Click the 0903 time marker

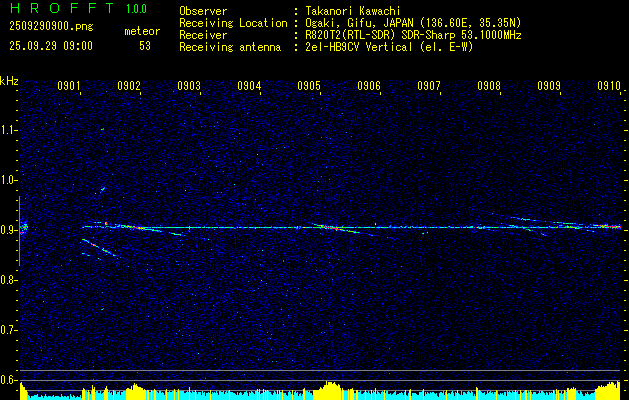click(x=189, y=86)
